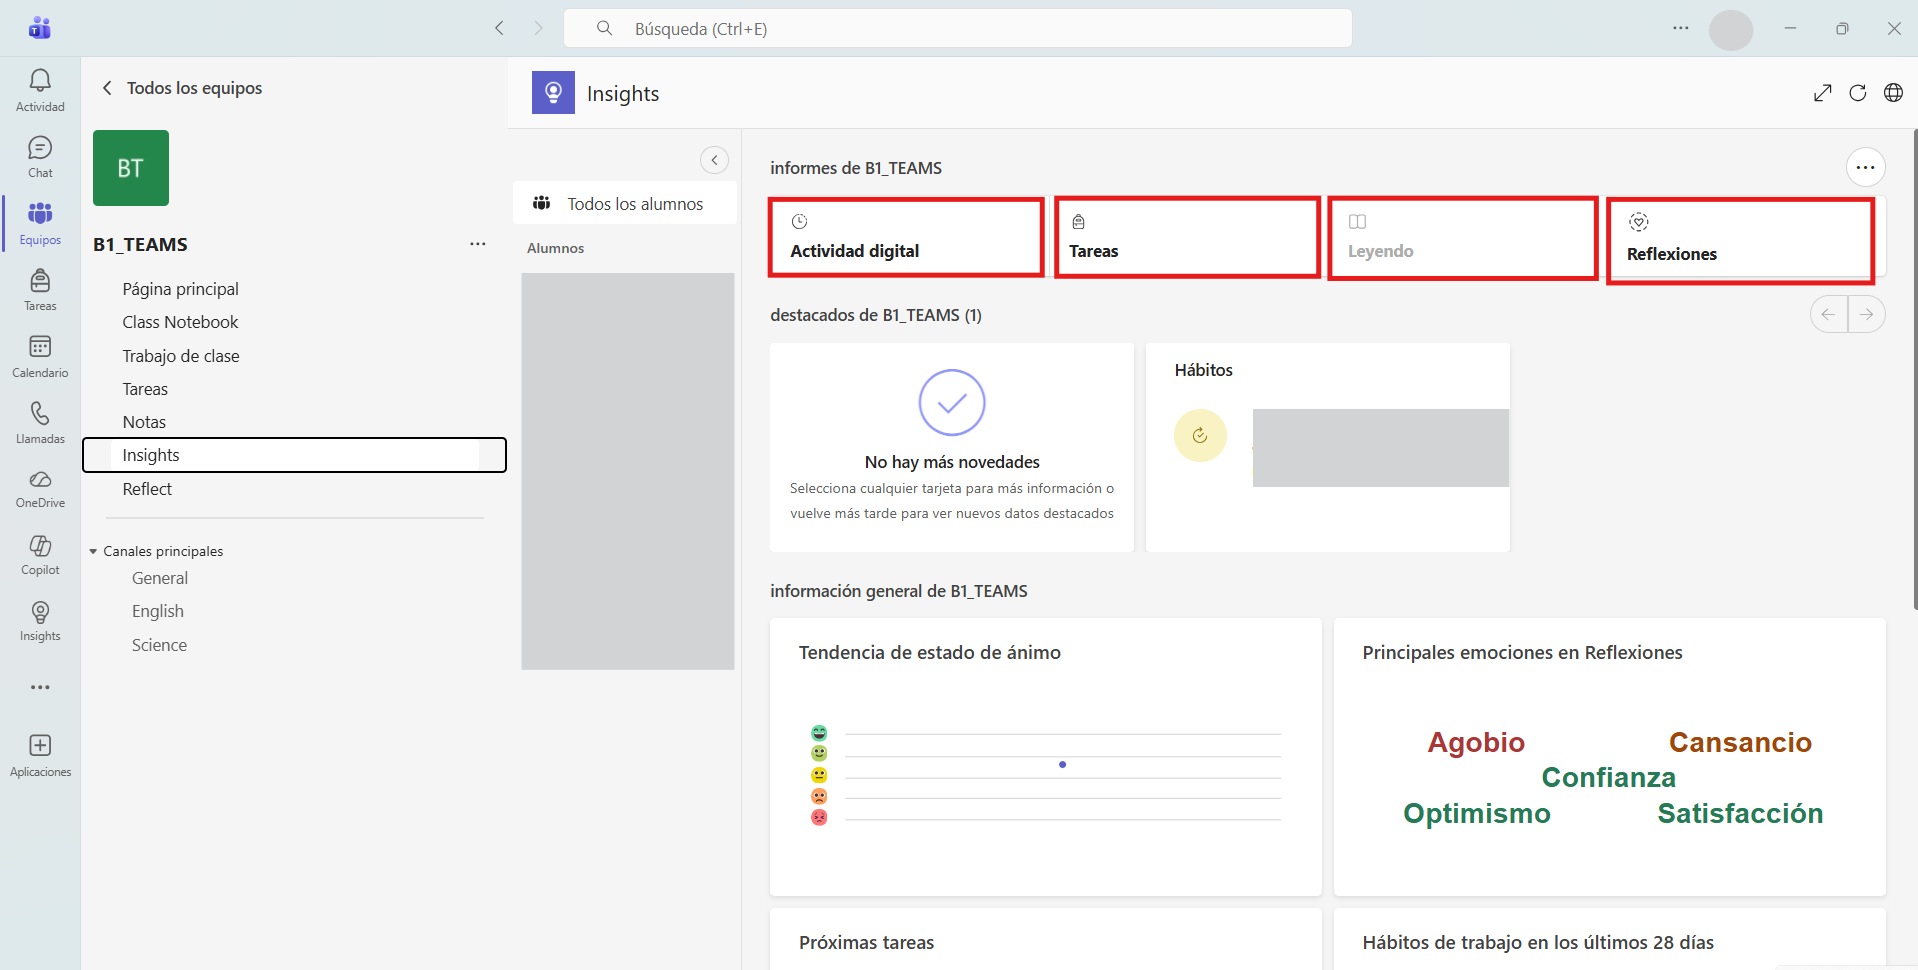The width and height of the screenshot is (1918, 970).
Task: Open the Leyendo report card
Action: tap(1462, 238)
